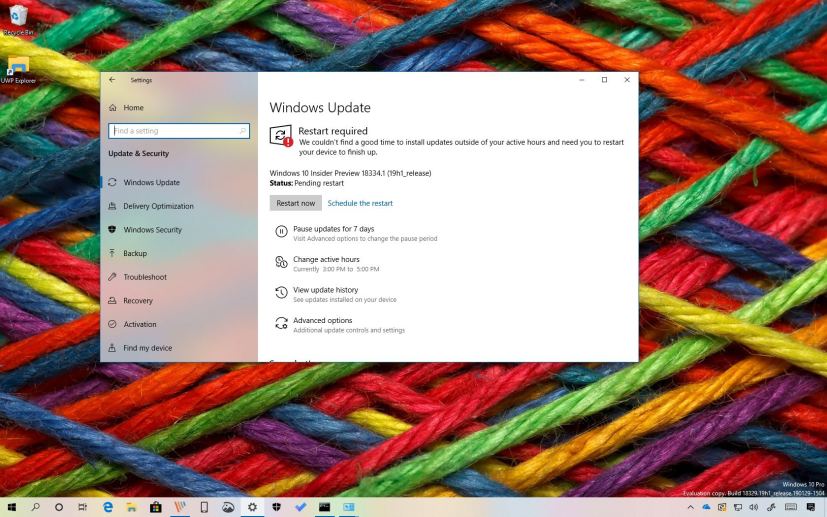Image resolution: width=827 pixels, height=517 pixels.
Task: Open the touch keyboard tray icon
Action: click(x=790, y=507)
